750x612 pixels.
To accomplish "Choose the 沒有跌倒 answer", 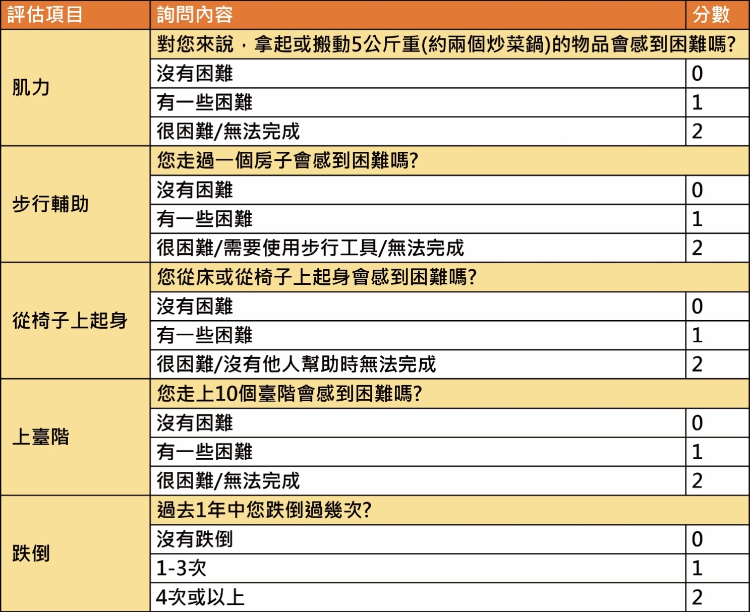I will click(x=418, y=539).
